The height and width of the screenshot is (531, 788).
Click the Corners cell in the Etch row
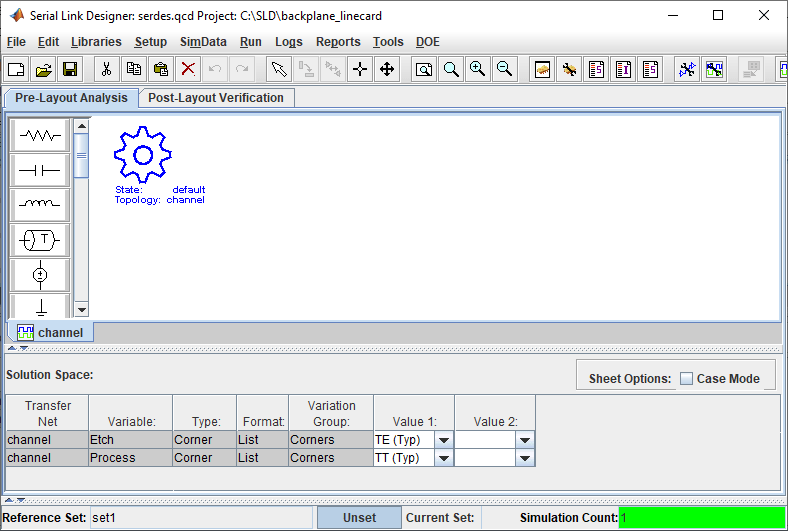[x=331, y=440]
